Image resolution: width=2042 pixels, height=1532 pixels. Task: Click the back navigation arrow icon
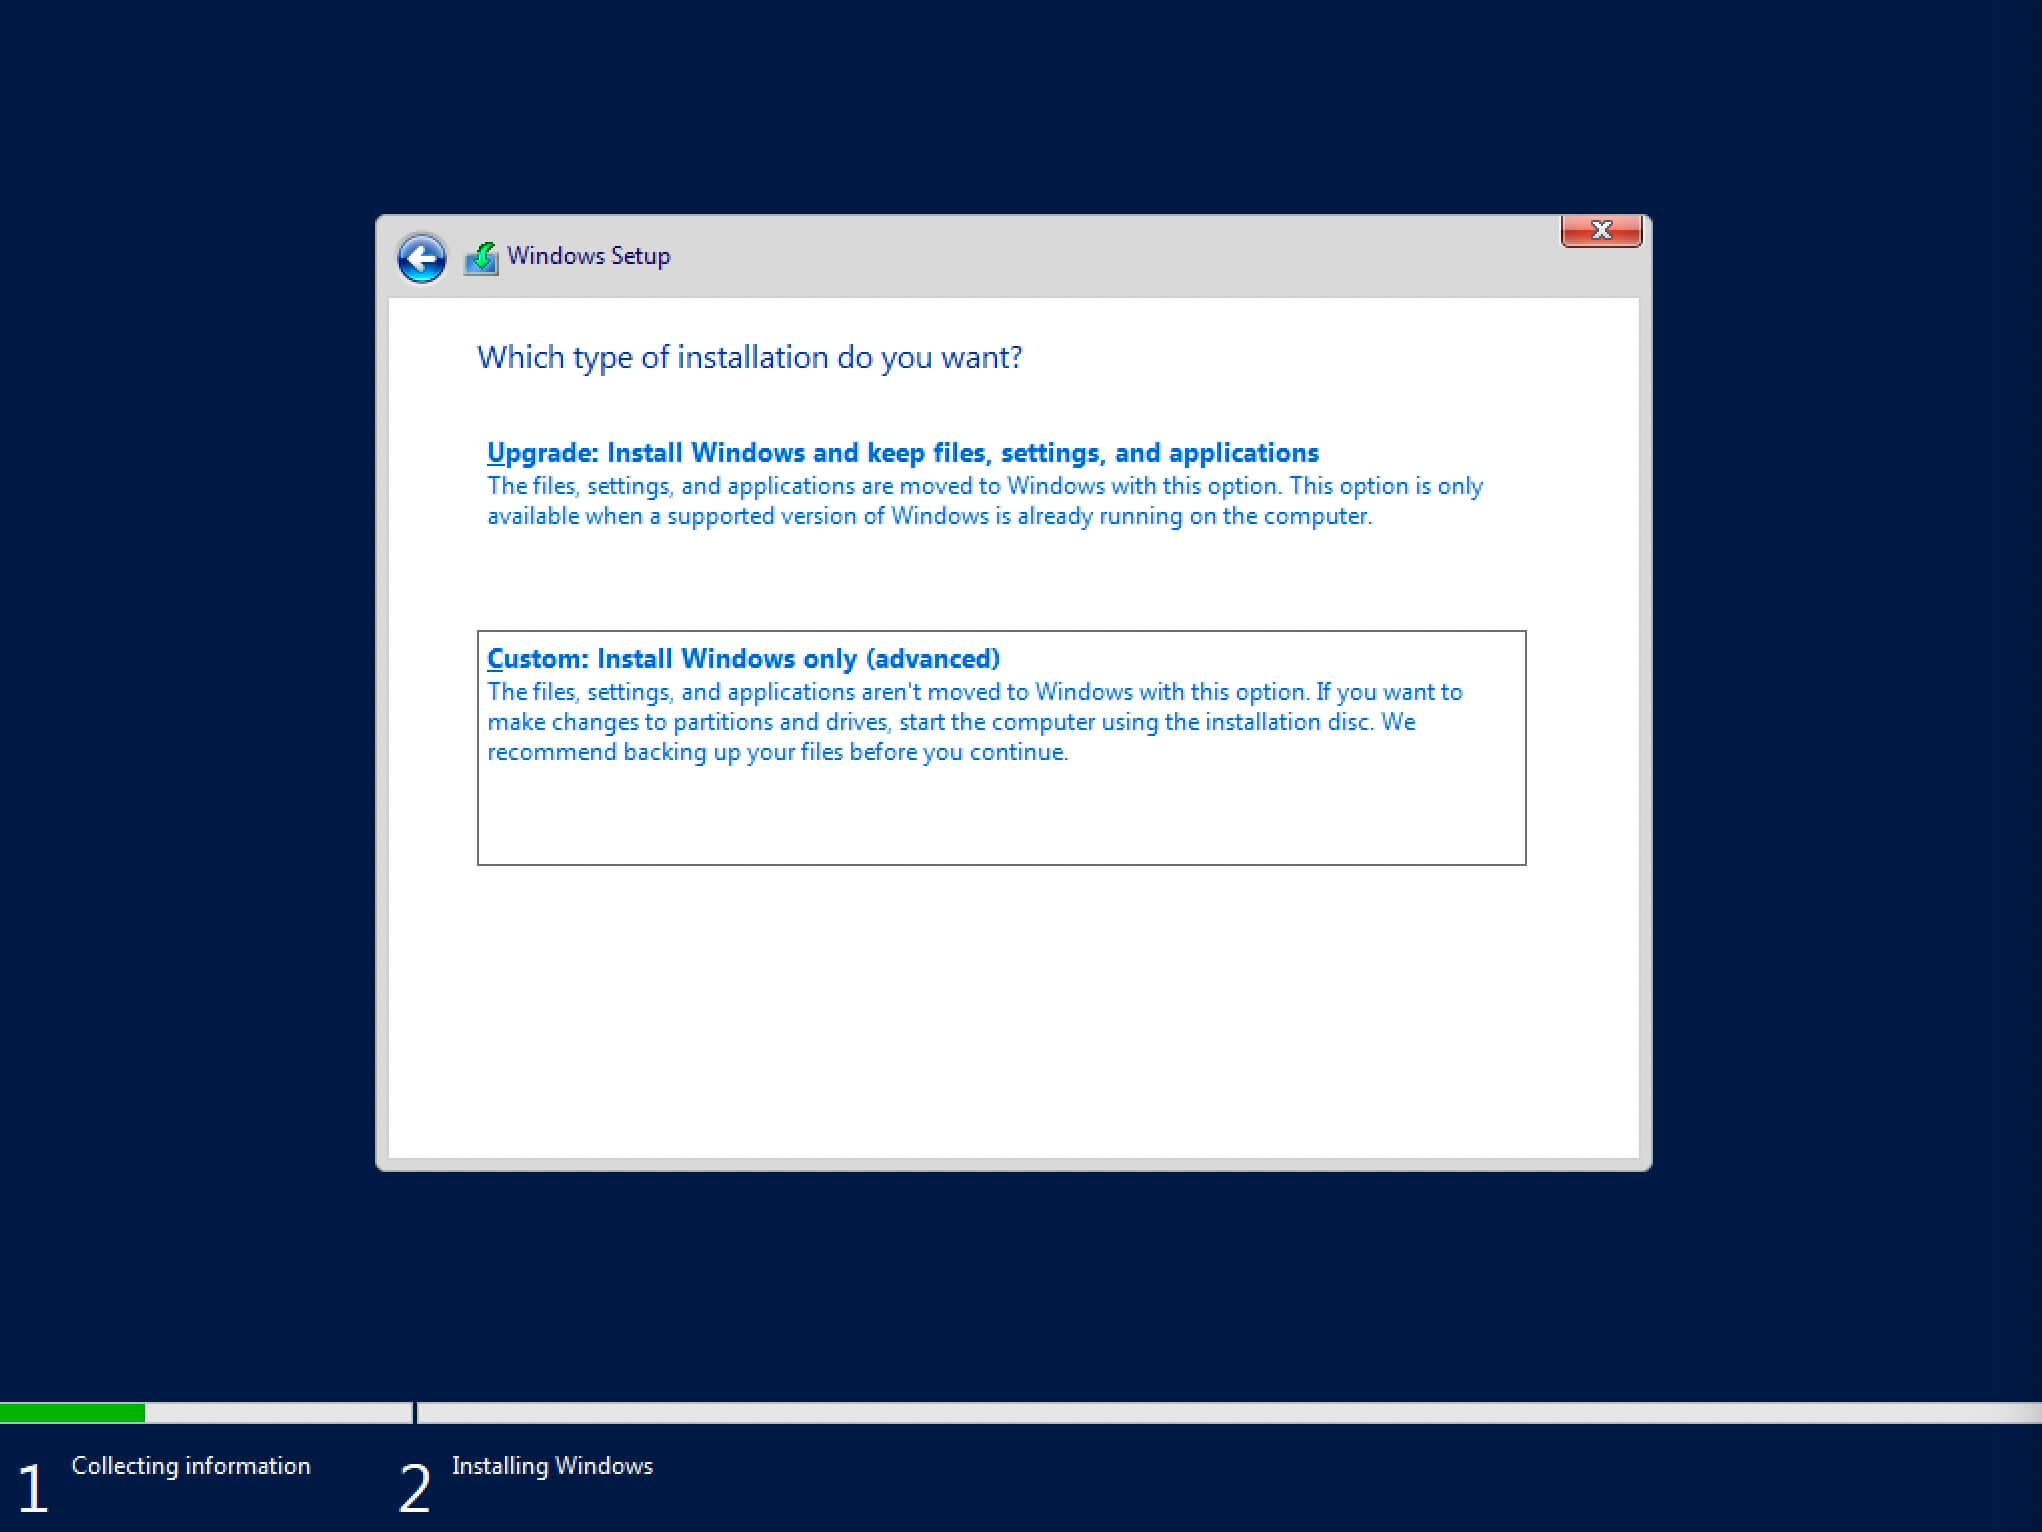[x=422, y=256]
